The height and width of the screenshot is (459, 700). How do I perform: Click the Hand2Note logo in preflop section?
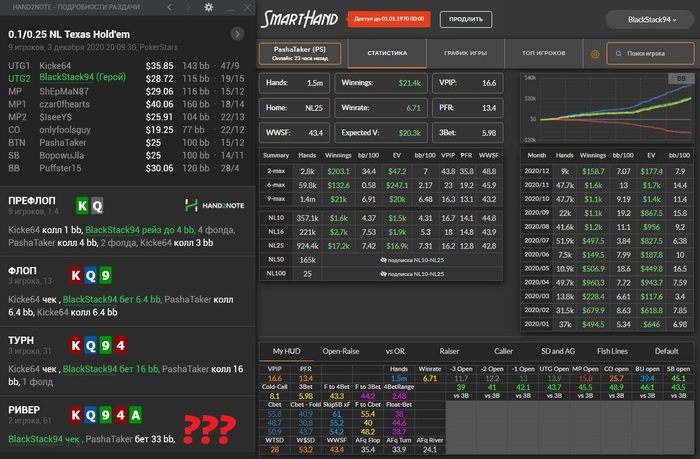pos(215,205)
